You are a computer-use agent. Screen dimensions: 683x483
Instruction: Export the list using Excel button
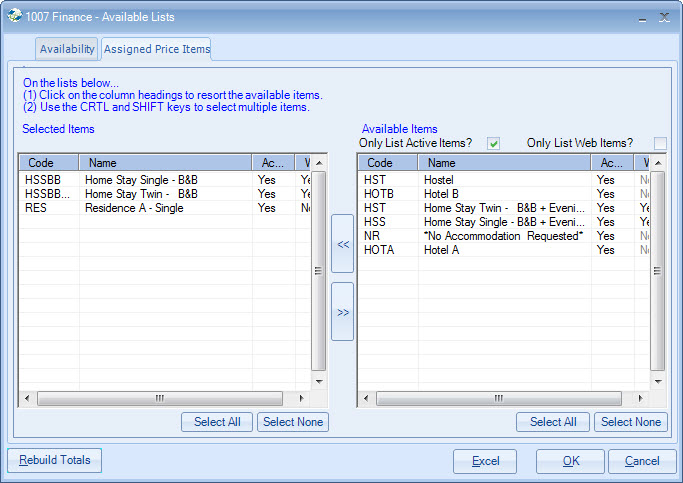pyautogui.click(x=485, y=461)
